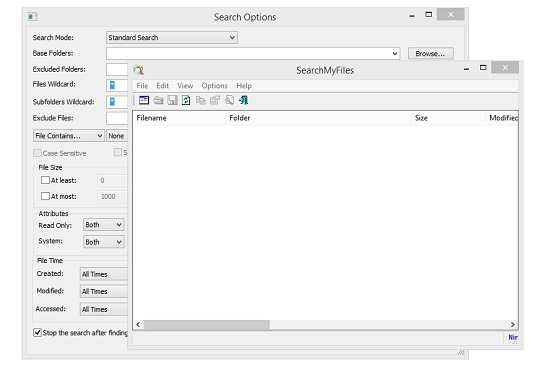Open the Edit menu

(x=162, y=86)
